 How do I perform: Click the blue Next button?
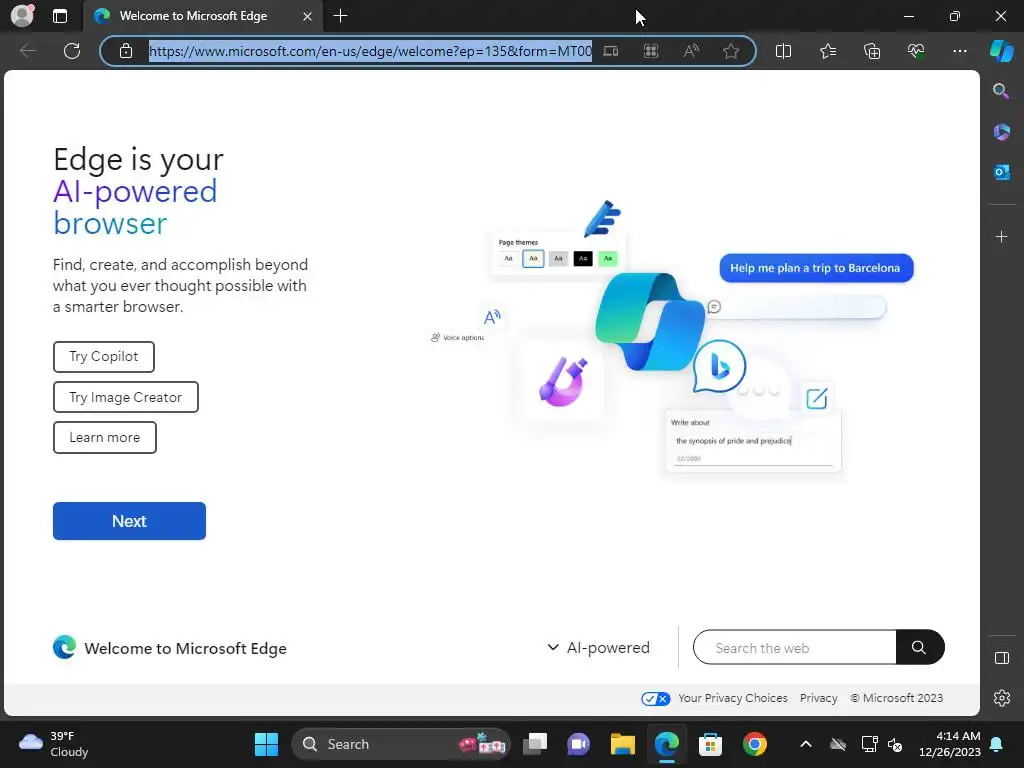[129, 521]
